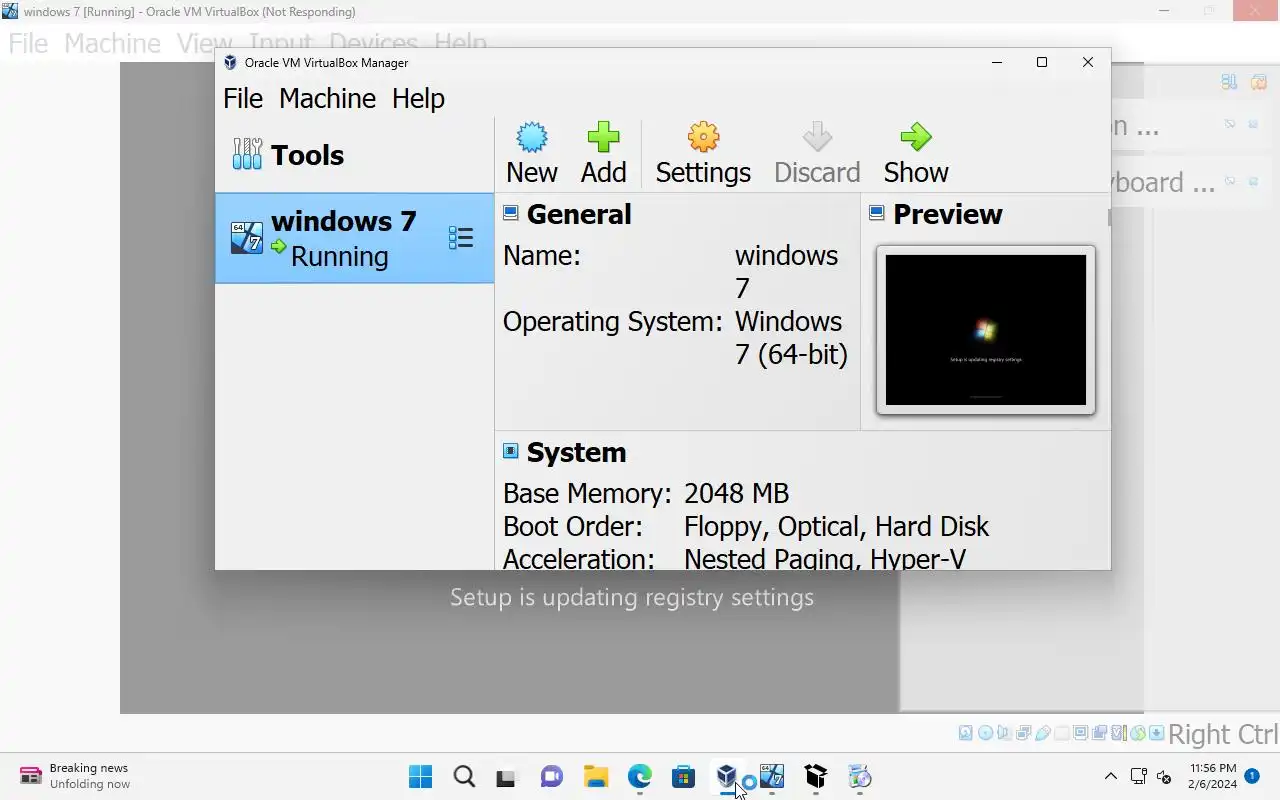
Task: Click the windows 7 VM 64-bit OS icon
Action: [247, 238]
